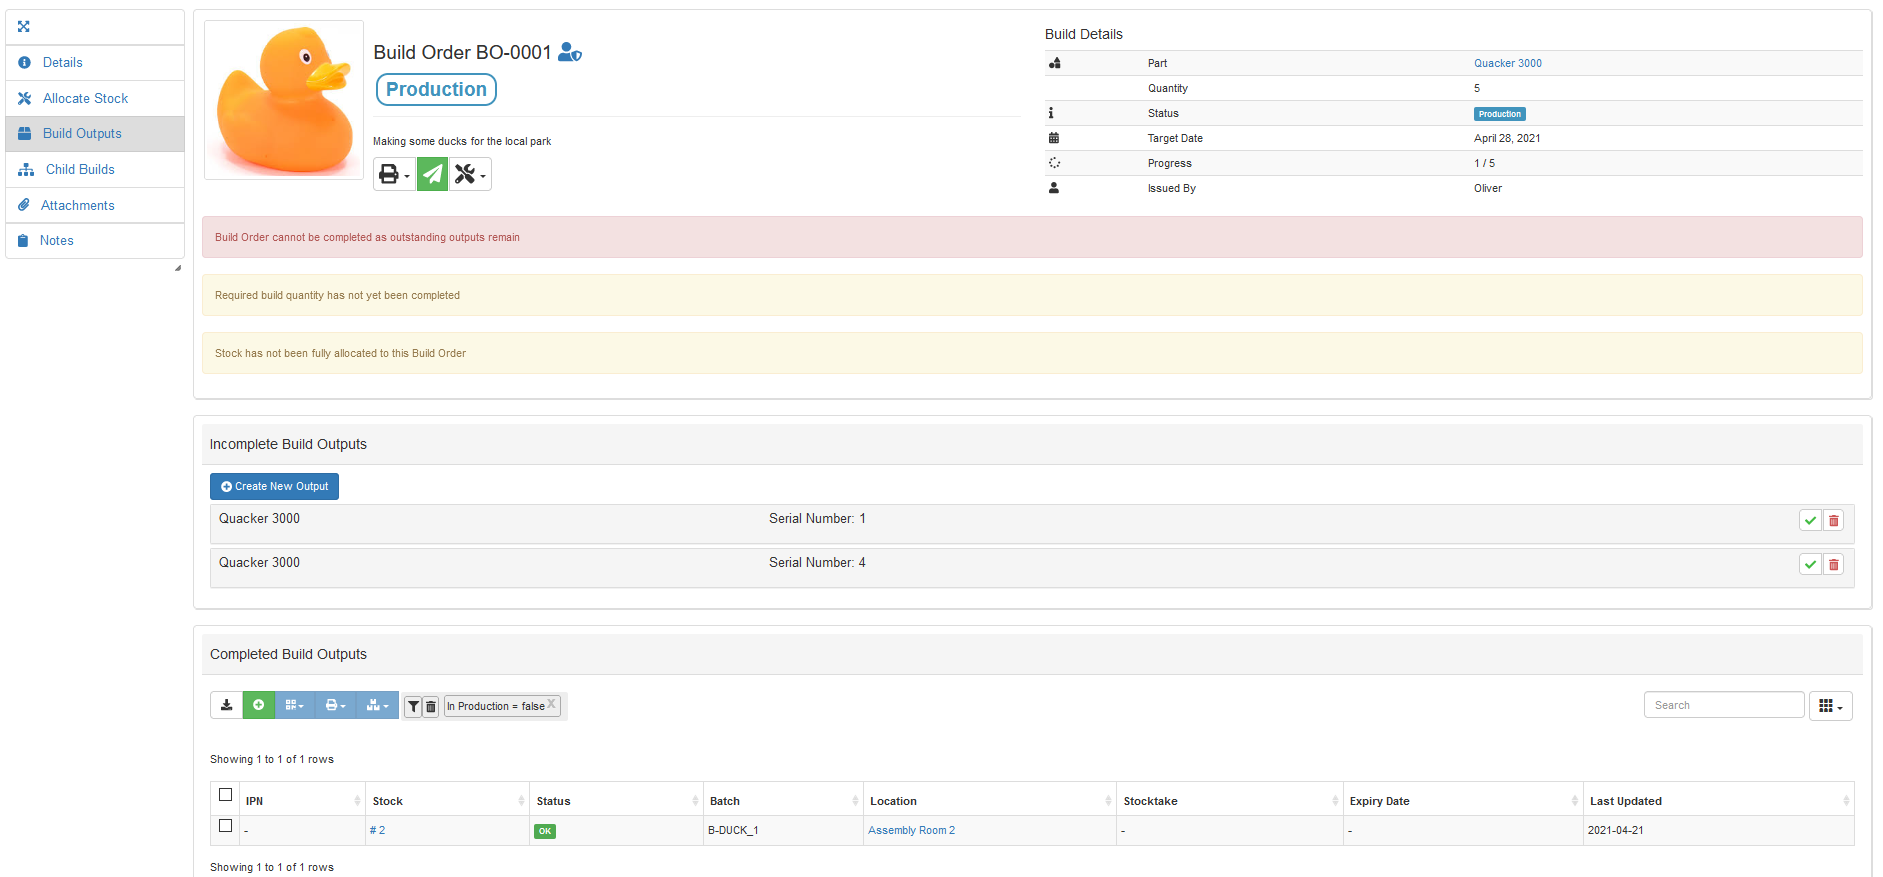This screenshot has height=877, width=1883.
Task: Clear all filters with the trash icon
Action: point(431,706)
